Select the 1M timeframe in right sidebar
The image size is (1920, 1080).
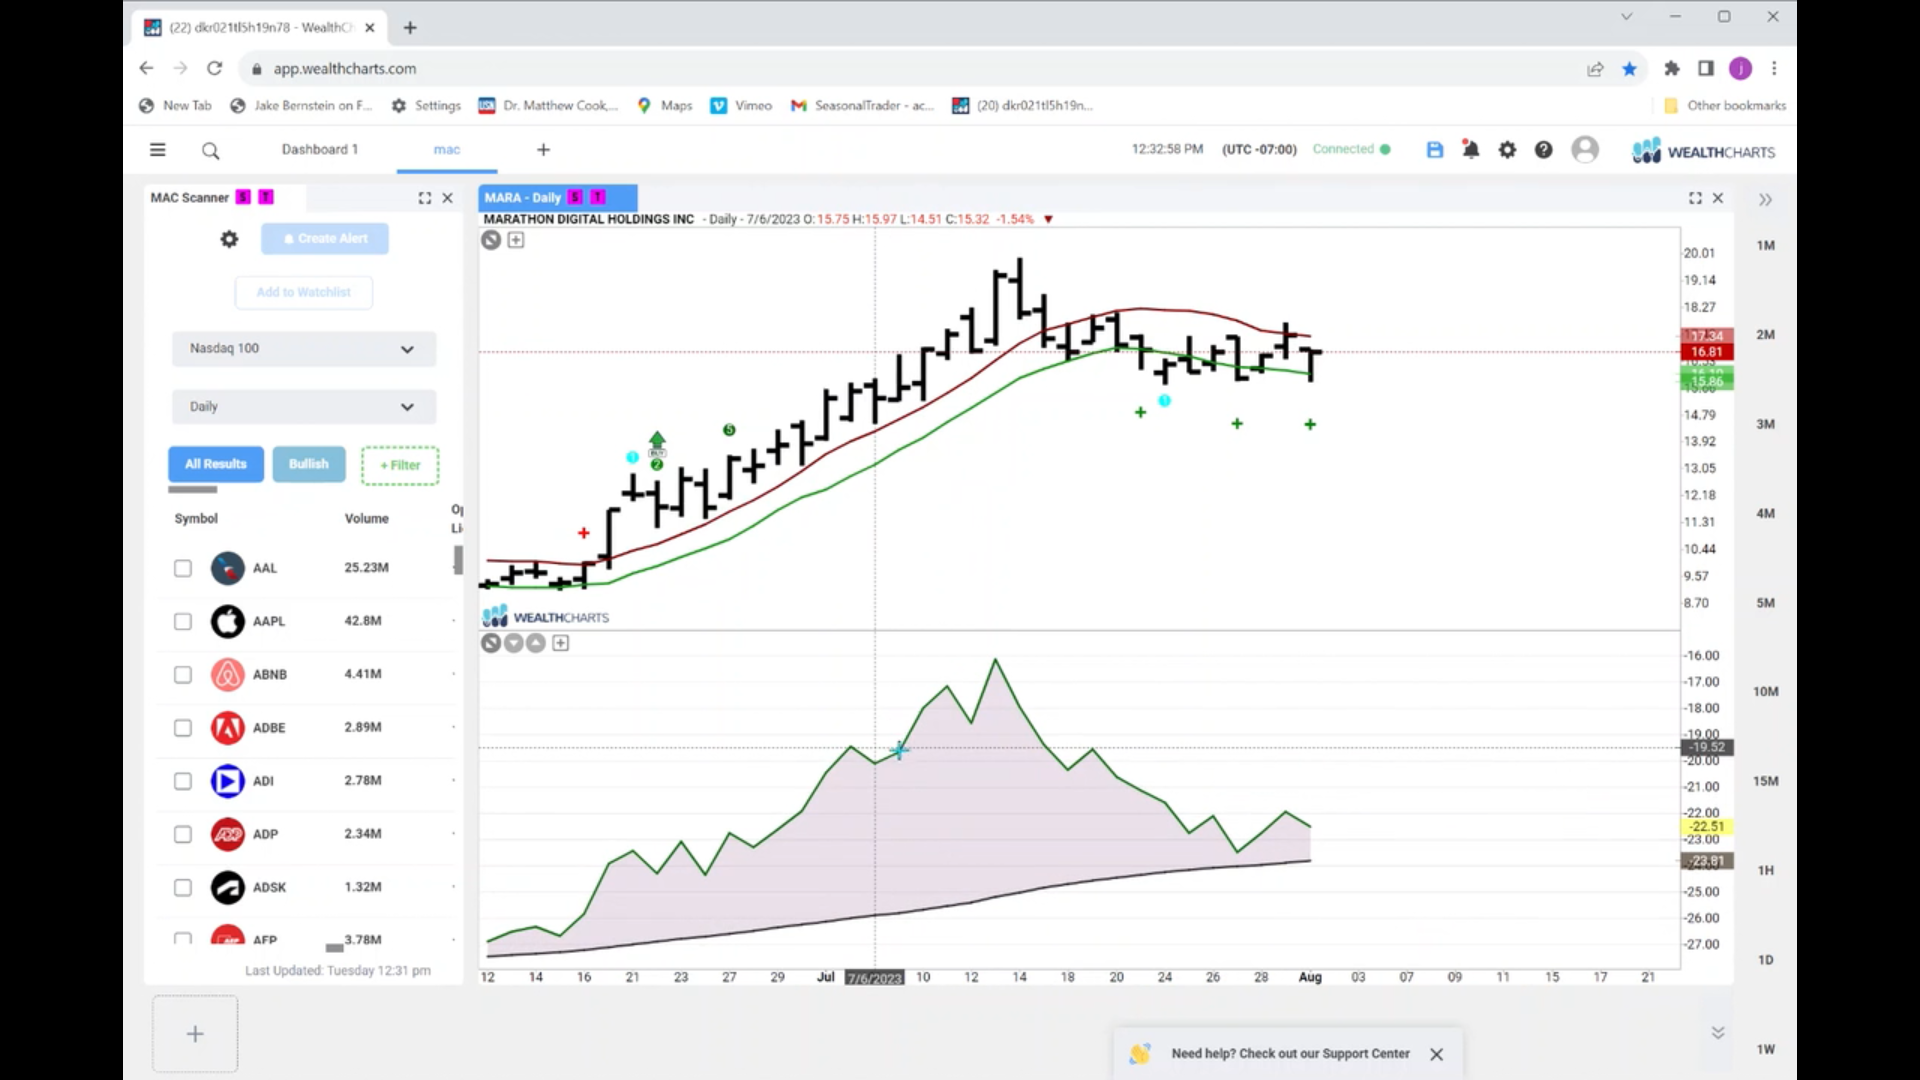coord(1765,245)
